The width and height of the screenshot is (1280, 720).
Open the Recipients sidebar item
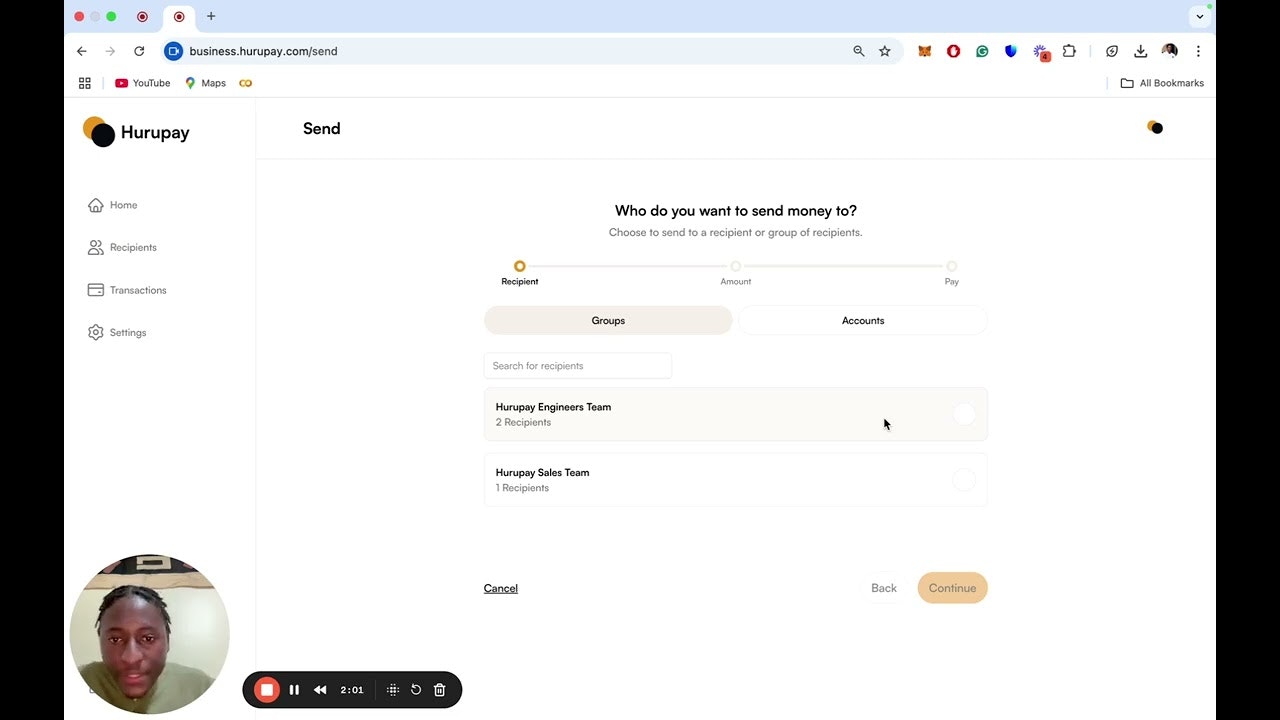[x=122, y=247]
